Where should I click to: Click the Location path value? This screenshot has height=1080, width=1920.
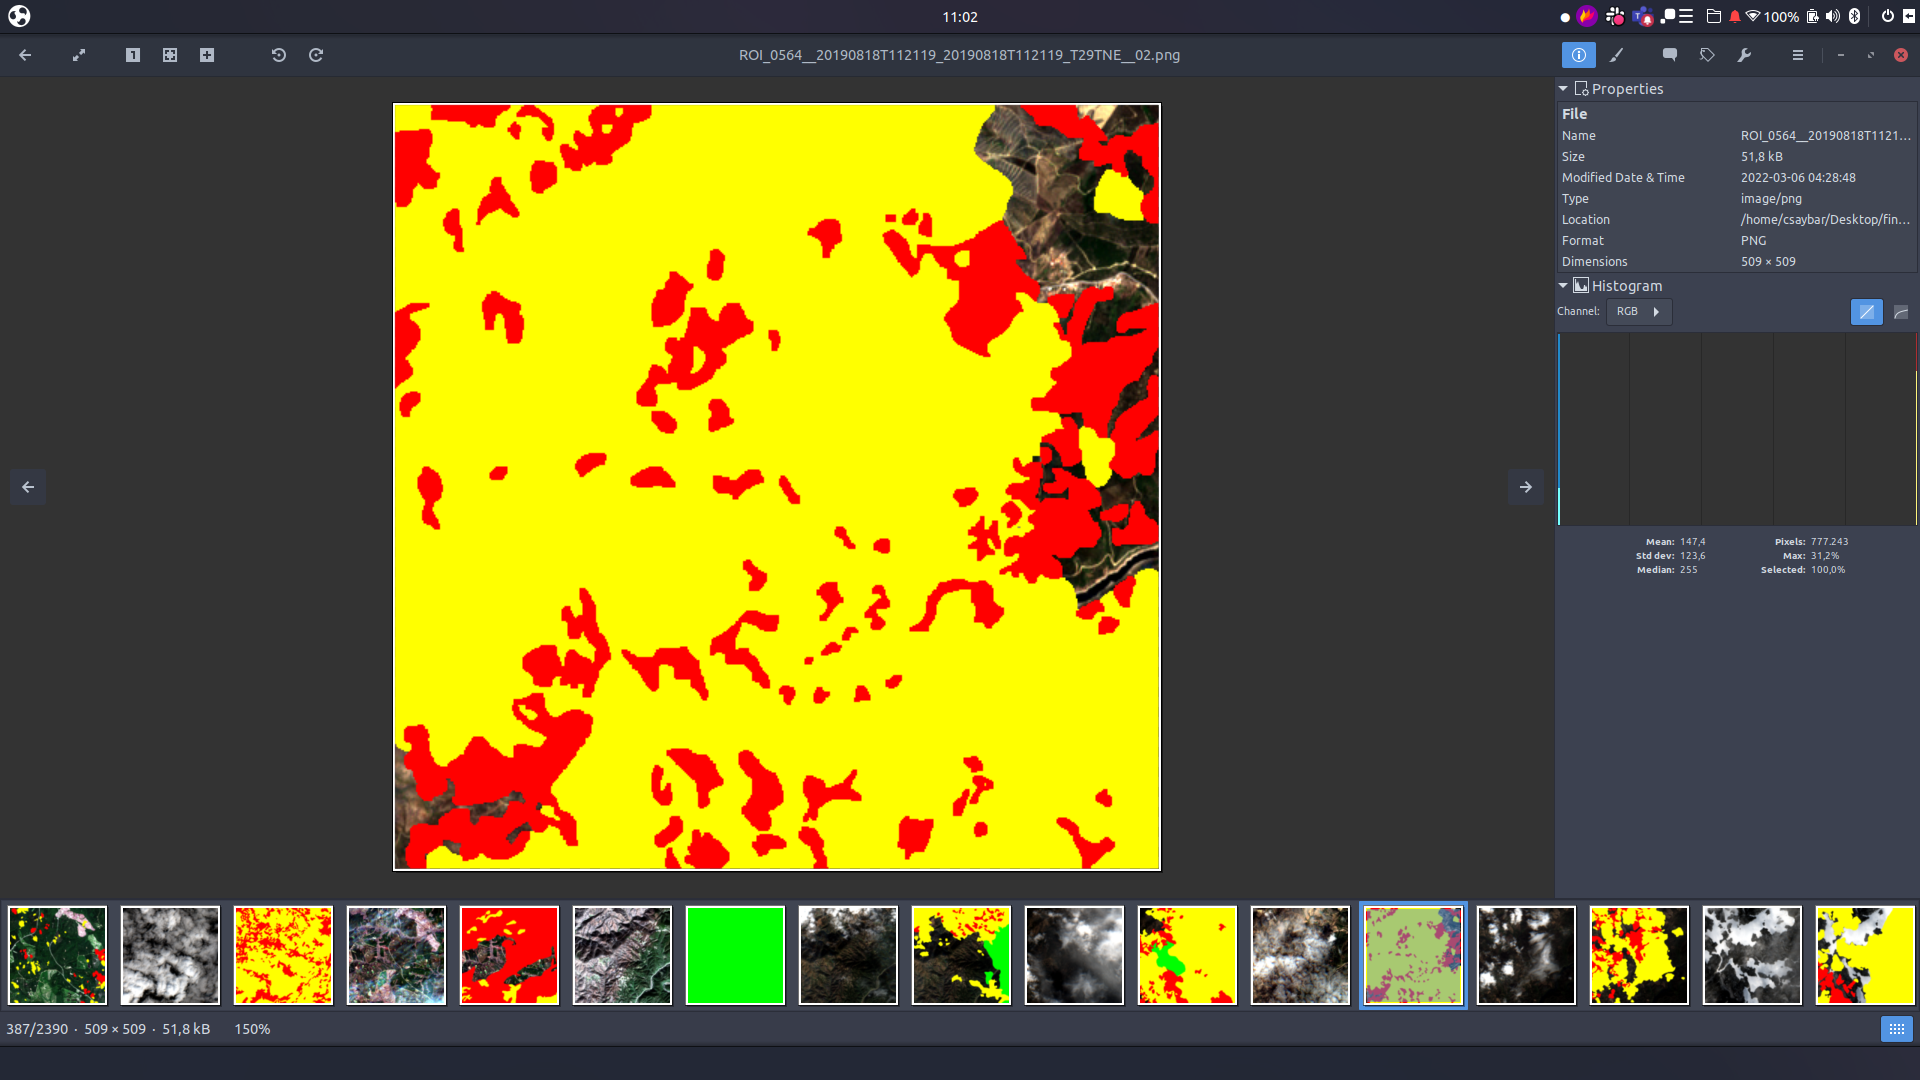pos(1825,220)
